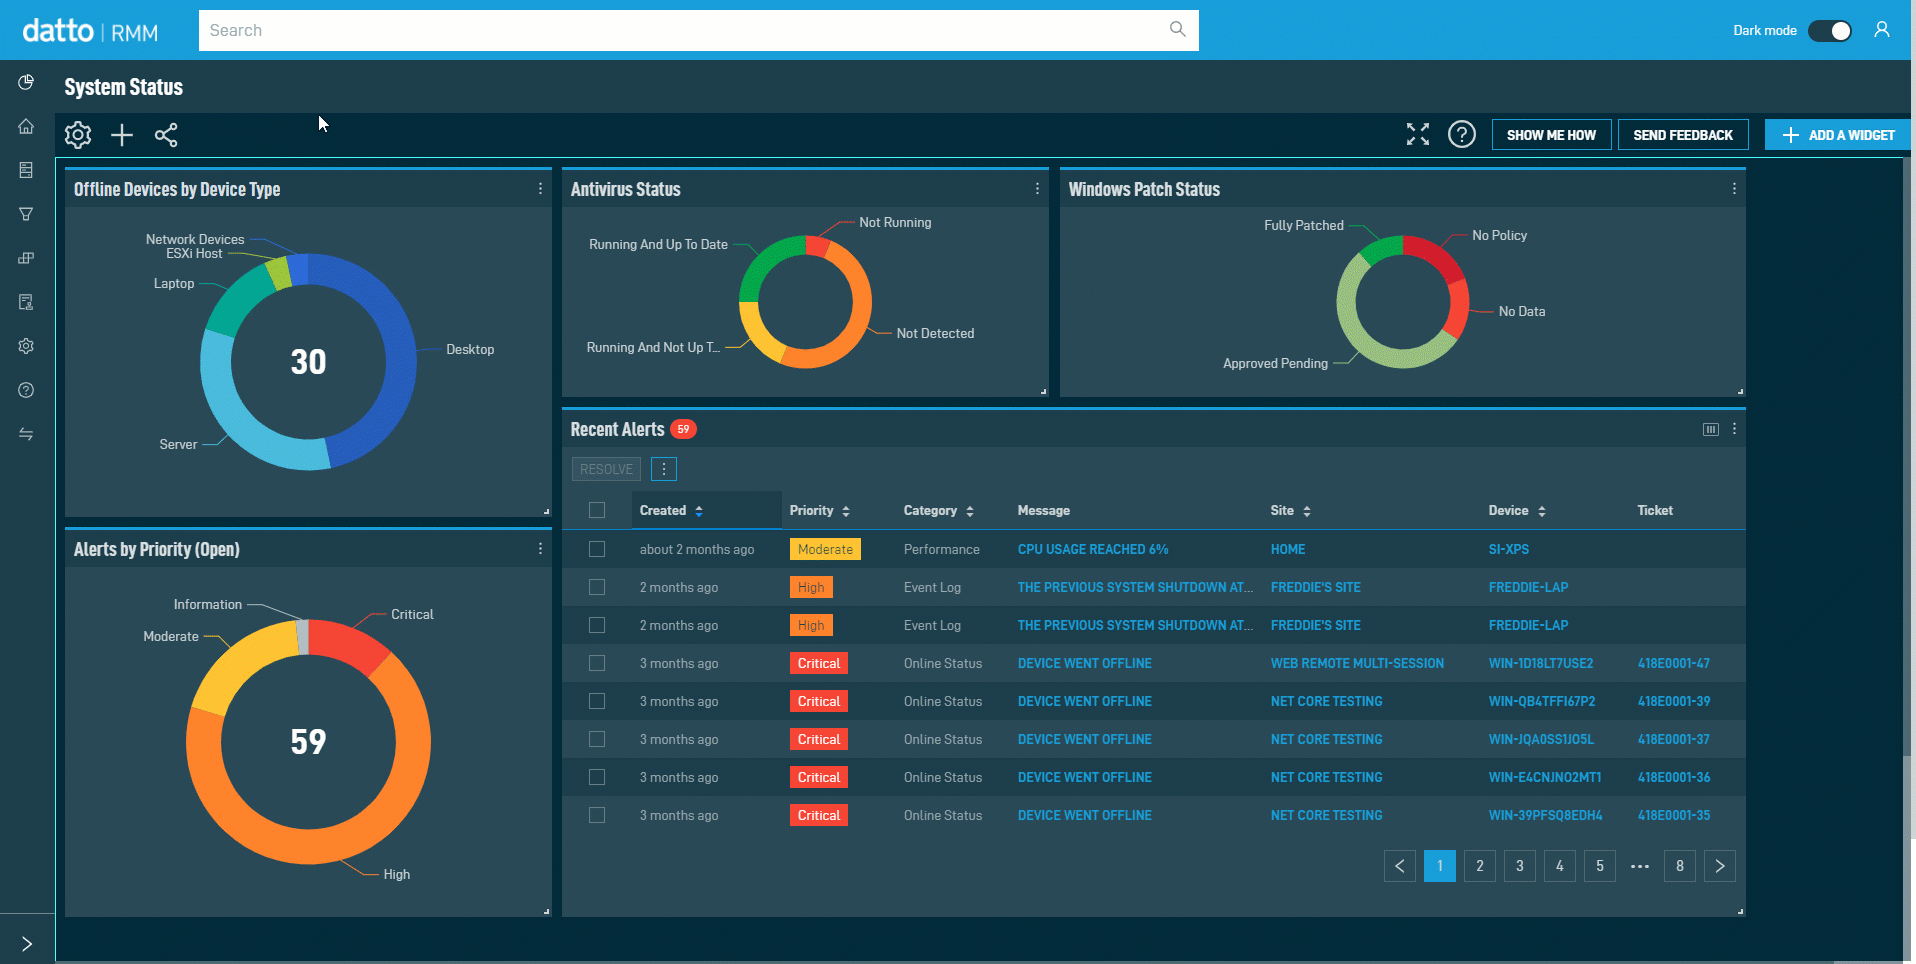Open the column chooser icon in Recent Alerts
Screen dimensions: 1916x964
click(1711, 429)
